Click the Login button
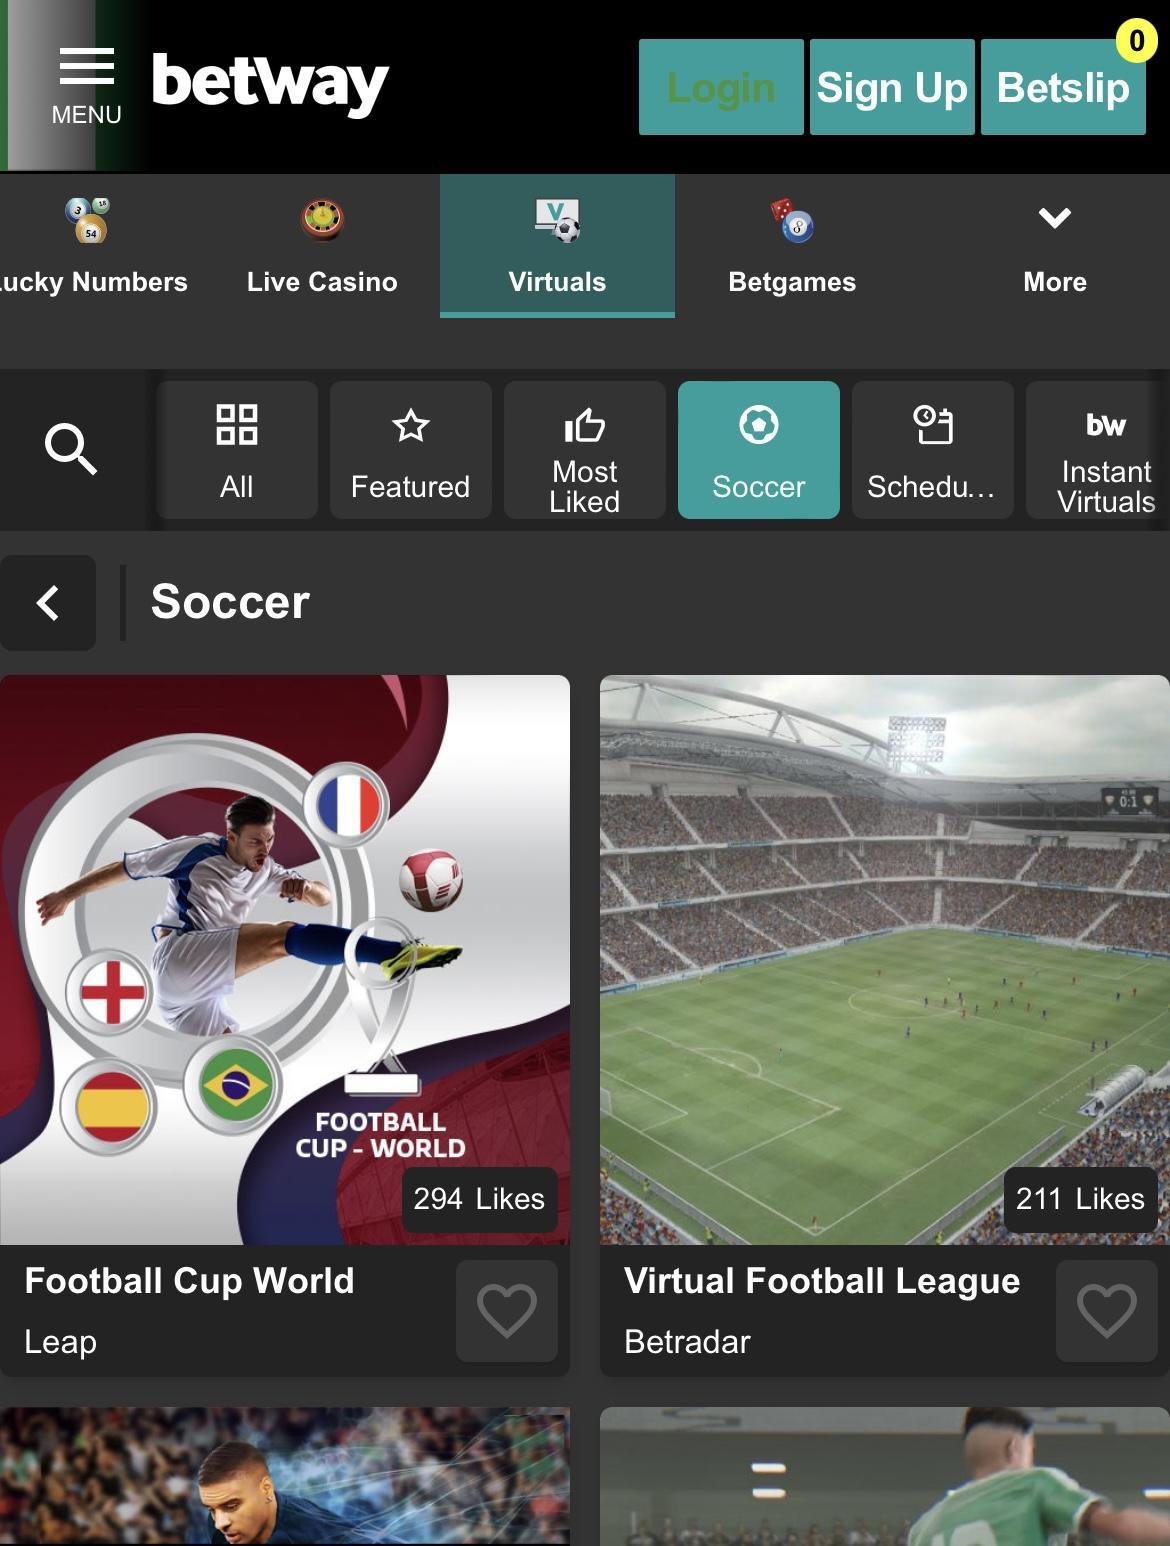Screen dimensions: 1170x1546 coord(721,87)
